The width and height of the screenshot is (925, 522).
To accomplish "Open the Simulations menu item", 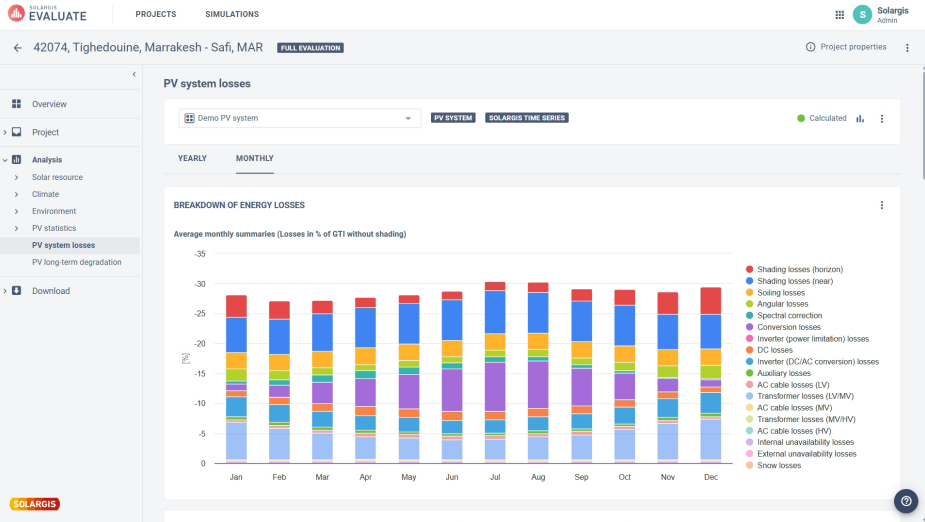I will 232,15.
